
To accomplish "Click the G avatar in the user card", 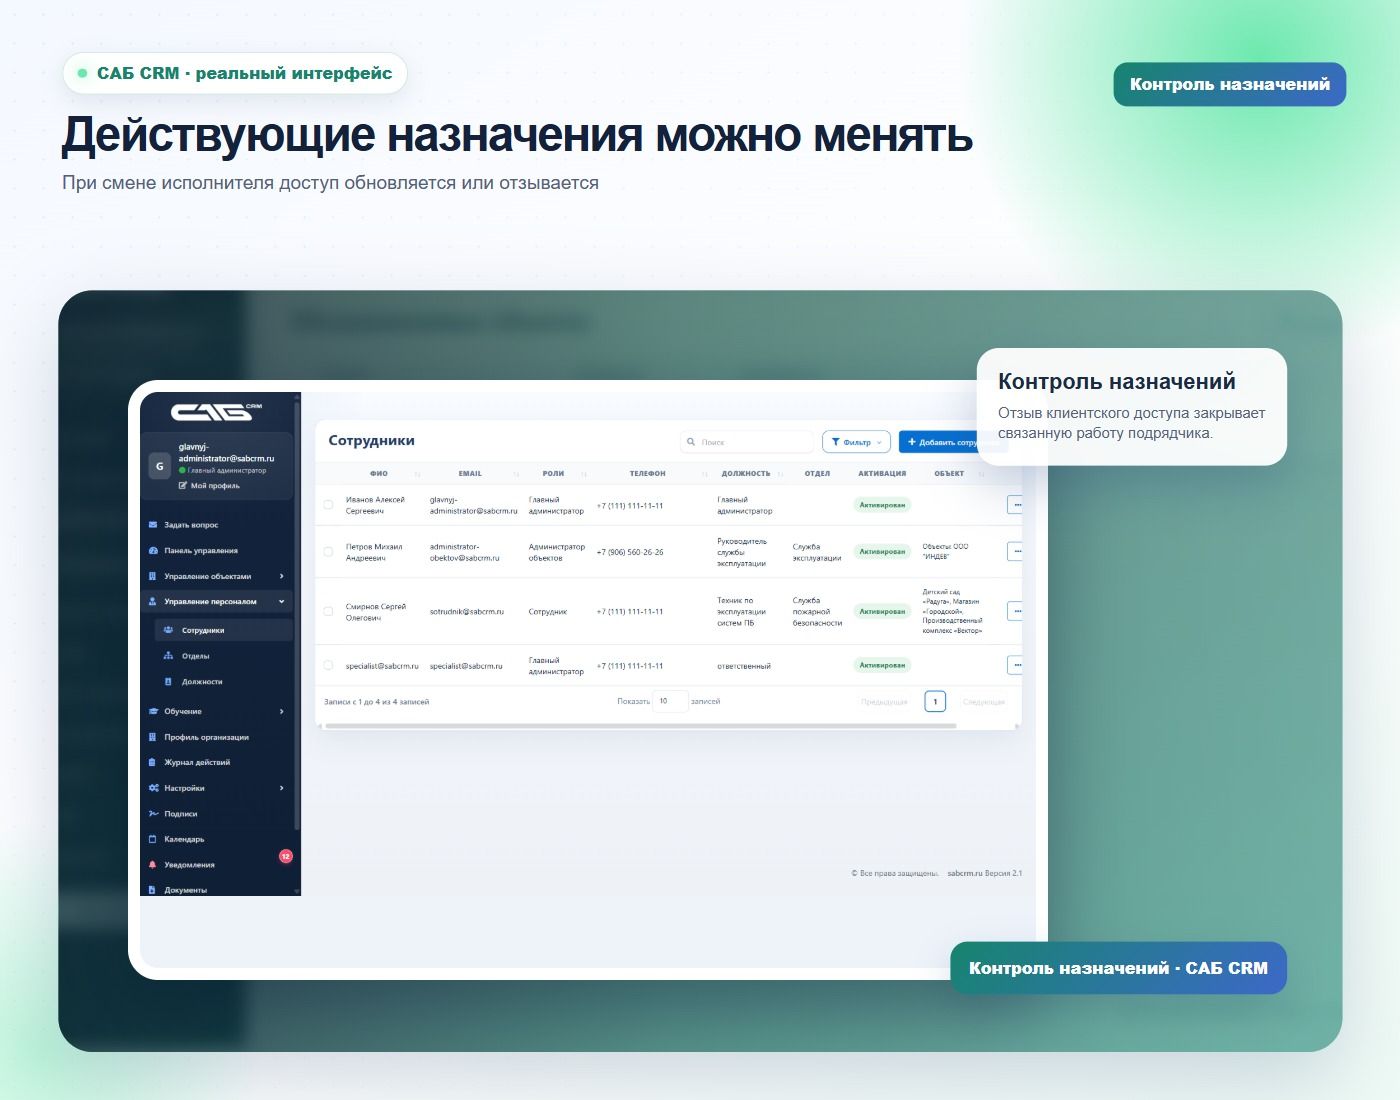I will [x=159, y=466].
